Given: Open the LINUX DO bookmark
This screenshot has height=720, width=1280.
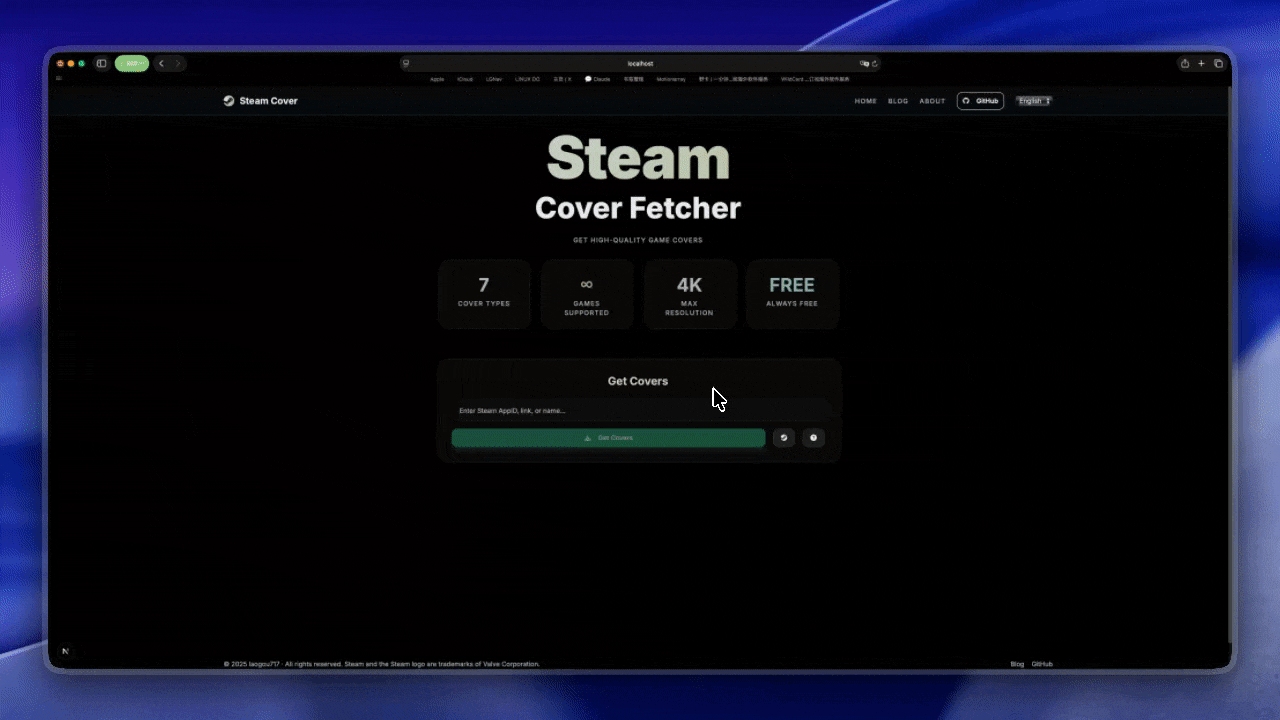Looking at the screenshot, I should pyautogui.click(x=528, y=79).
